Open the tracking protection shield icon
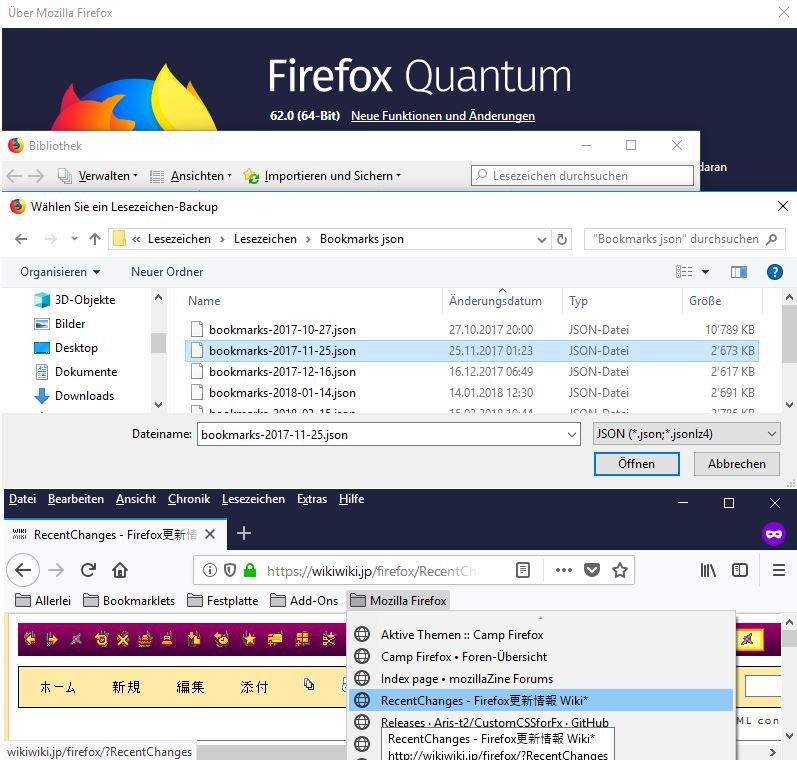Screen dimensions: 797x760 tap(230, 570)
